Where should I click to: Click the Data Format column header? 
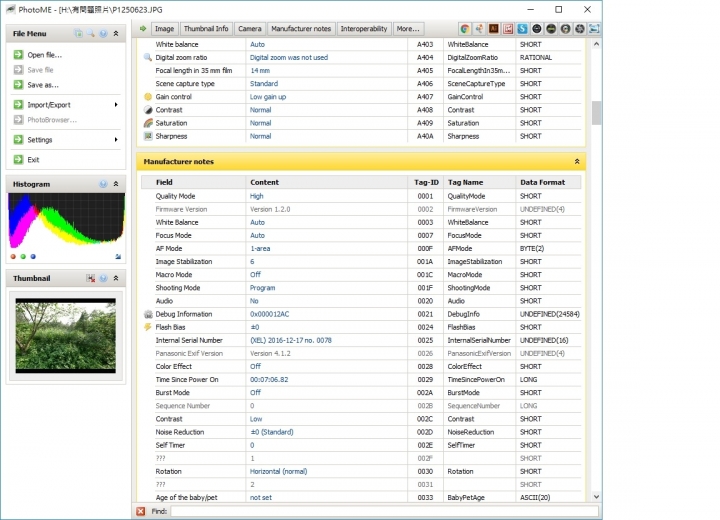click(x=549, y=182)
